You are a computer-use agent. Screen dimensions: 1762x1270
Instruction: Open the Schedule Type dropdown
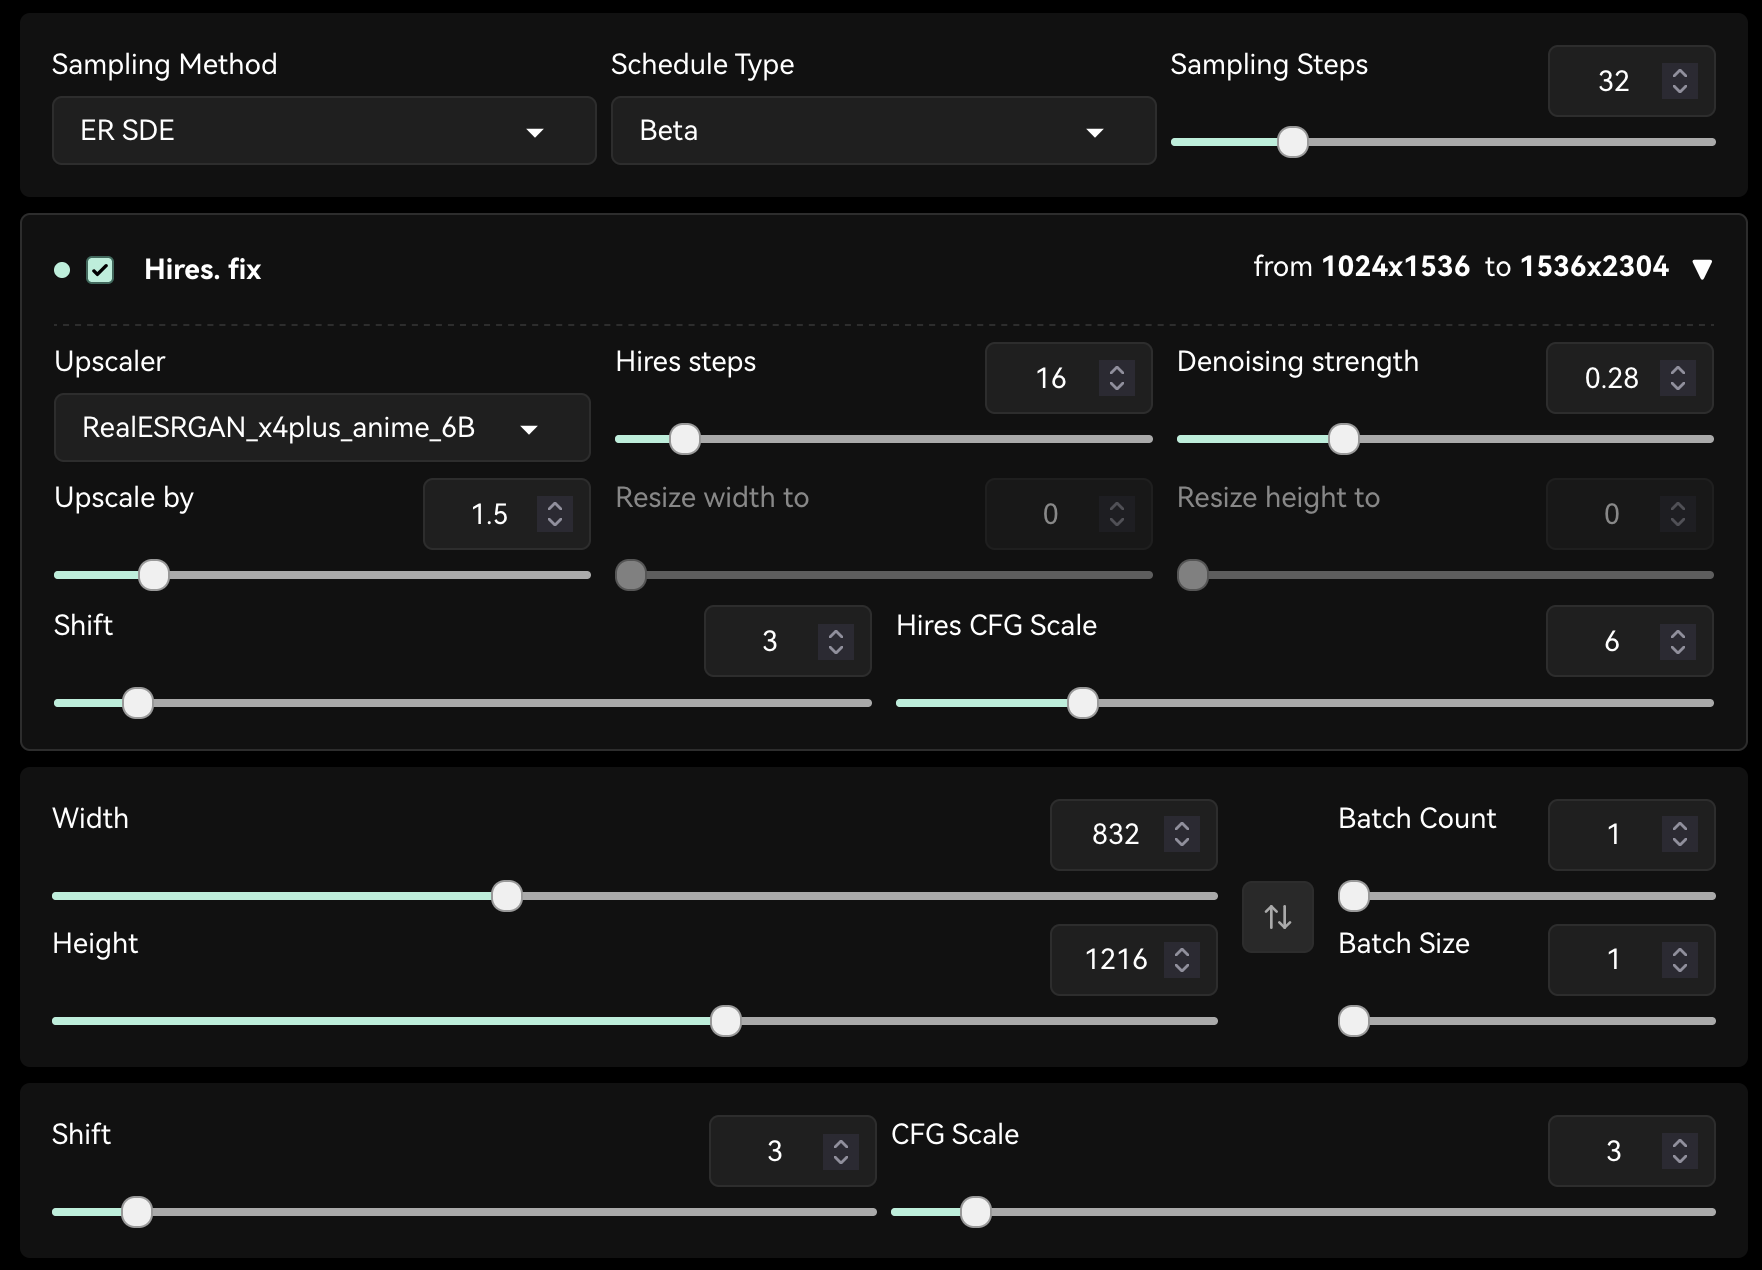tap(883, 131)
